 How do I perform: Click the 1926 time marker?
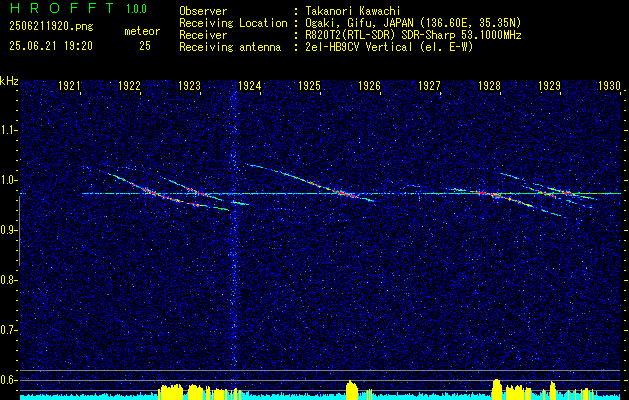pyautogui.click(x=369, y=86)
